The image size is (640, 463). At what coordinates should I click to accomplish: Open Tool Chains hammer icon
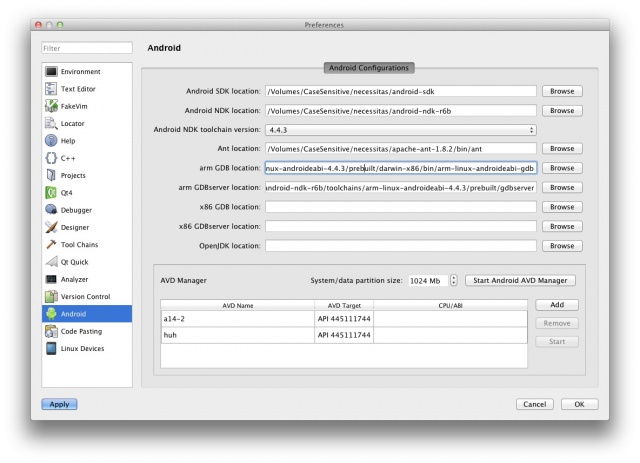pyautogui.click(x=51, y=244)
